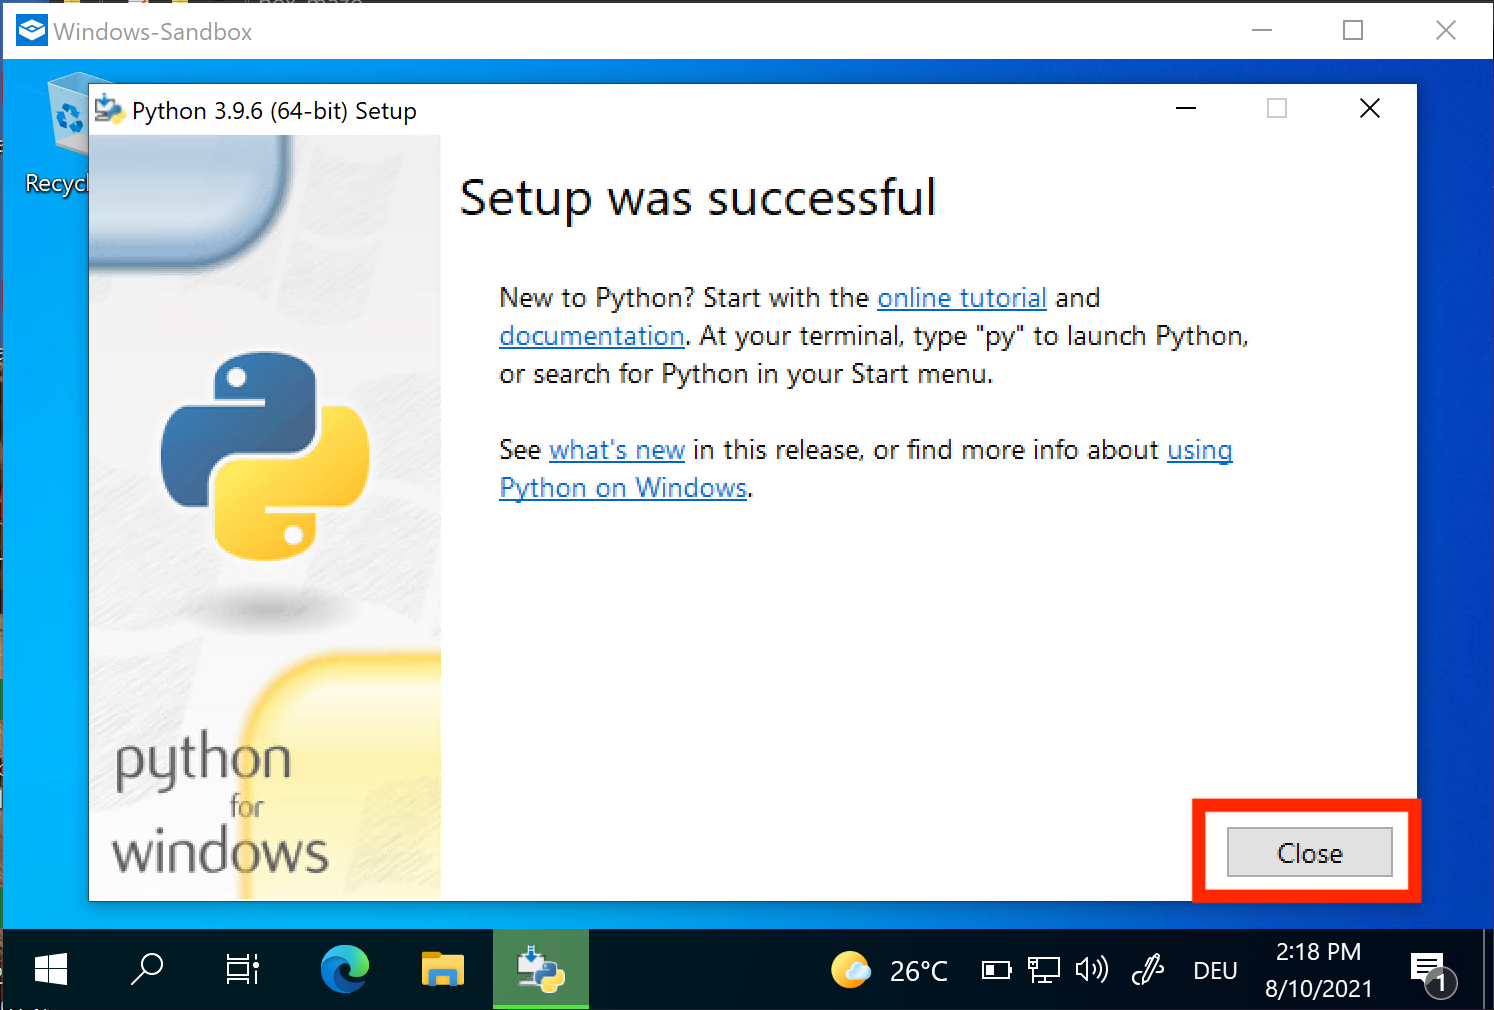Select Python installer taskbar icon
The width and height of the screenshot is (1494, 1010).
[540, 969]
